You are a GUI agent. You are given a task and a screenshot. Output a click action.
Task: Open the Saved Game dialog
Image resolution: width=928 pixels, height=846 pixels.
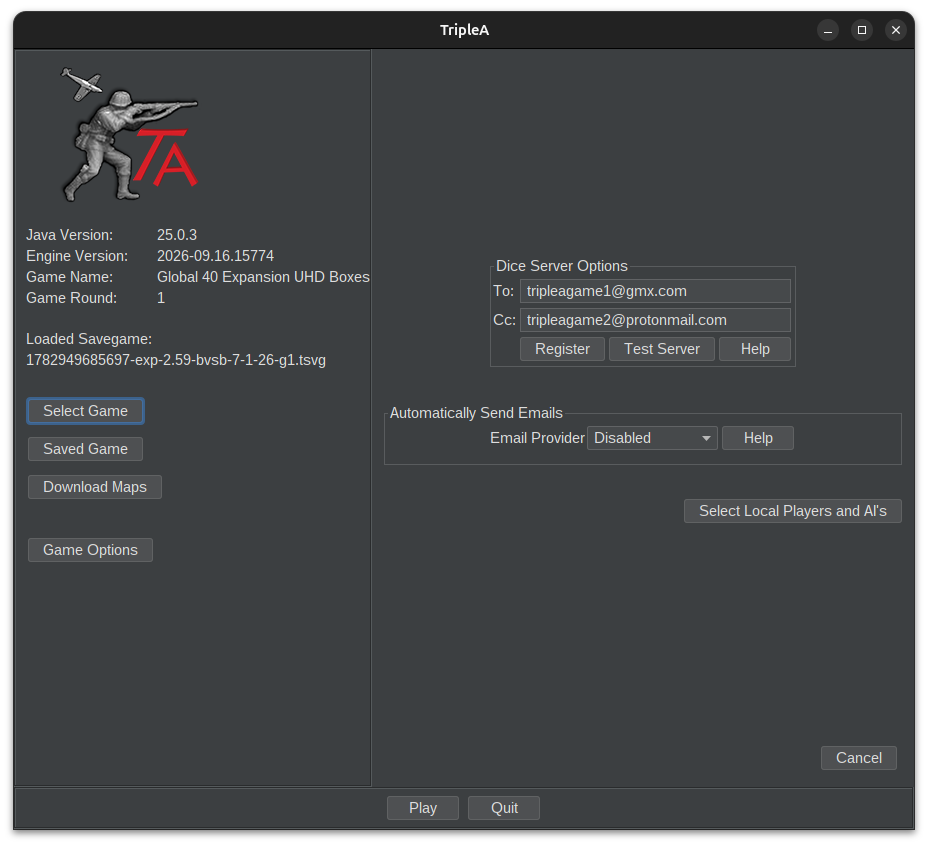pyautogui.click(x=85, y=449)
